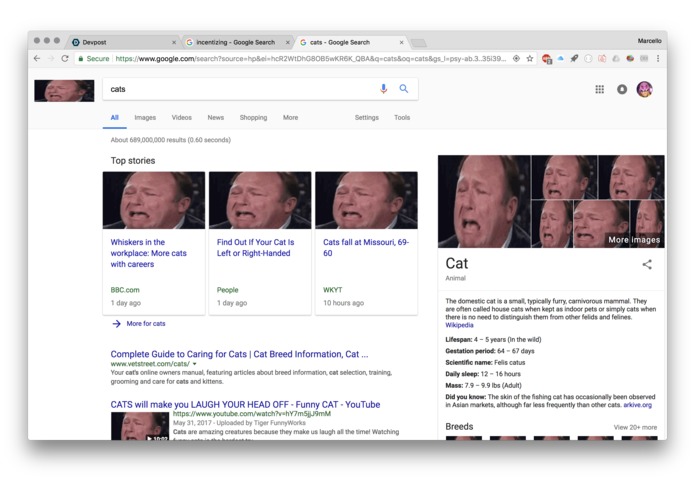Click the Lifespan fact line

click(493, 339)
